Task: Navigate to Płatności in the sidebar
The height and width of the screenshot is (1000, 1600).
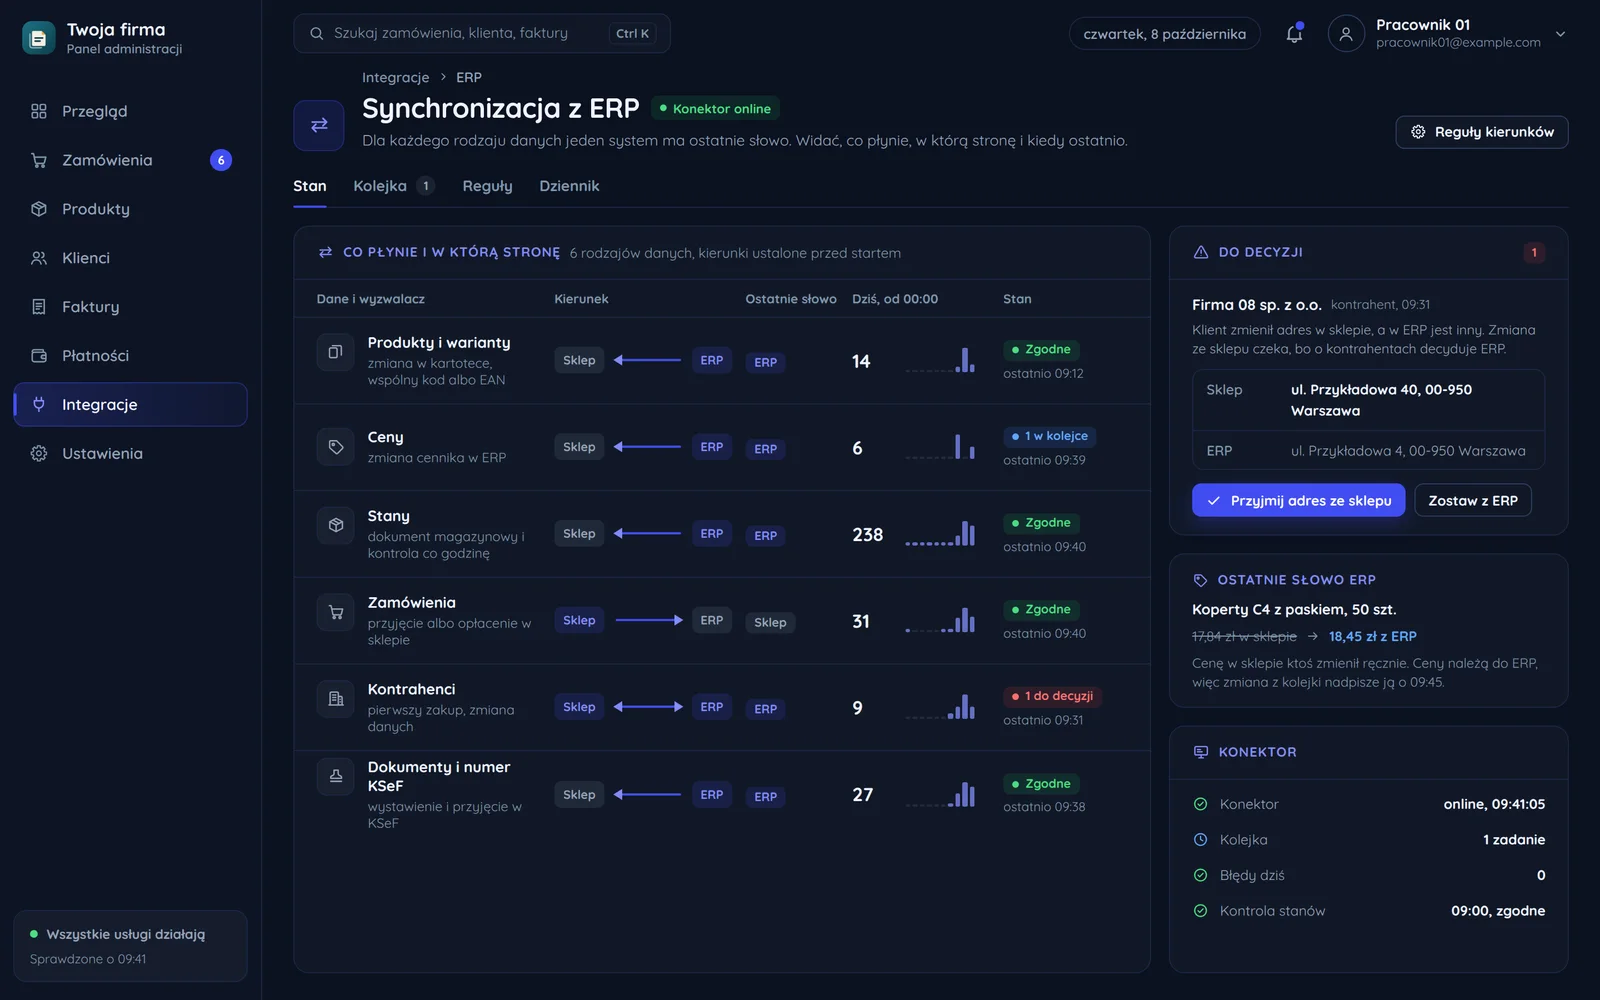Action: click(130, 356)
